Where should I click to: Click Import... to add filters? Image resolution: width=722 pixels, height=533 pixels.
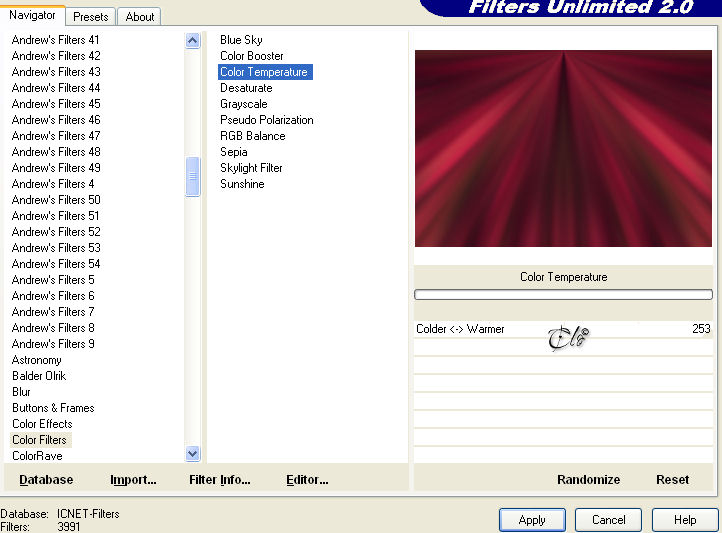click(x=133, y=480)
